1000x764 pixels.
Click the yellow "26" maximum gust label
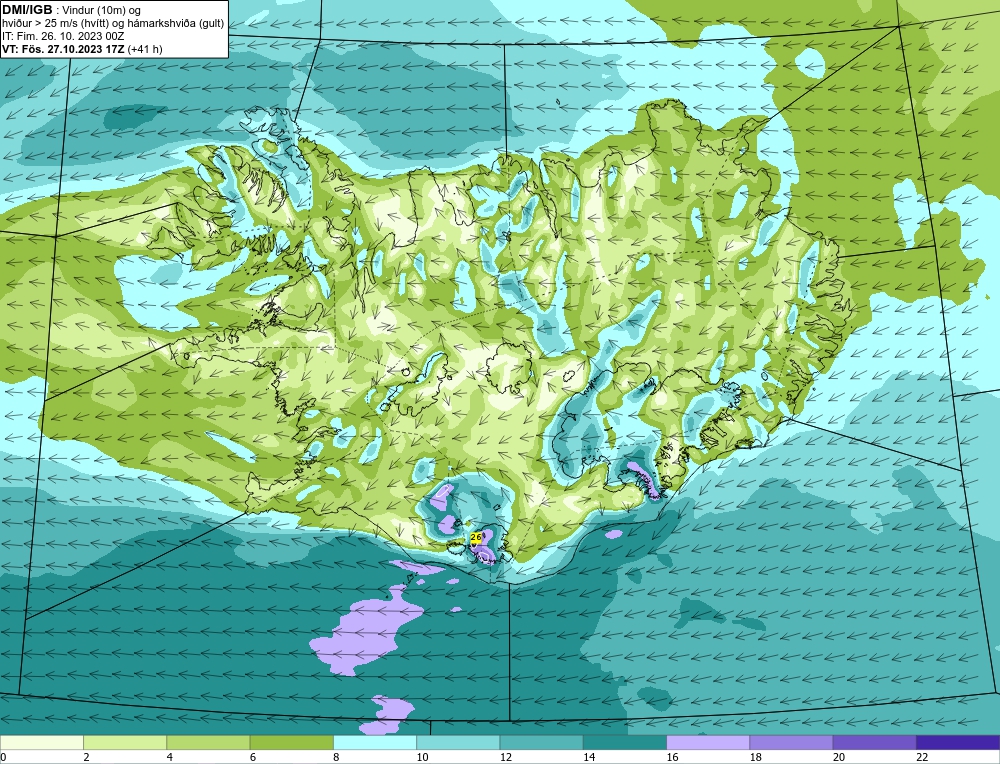(476, 538)
